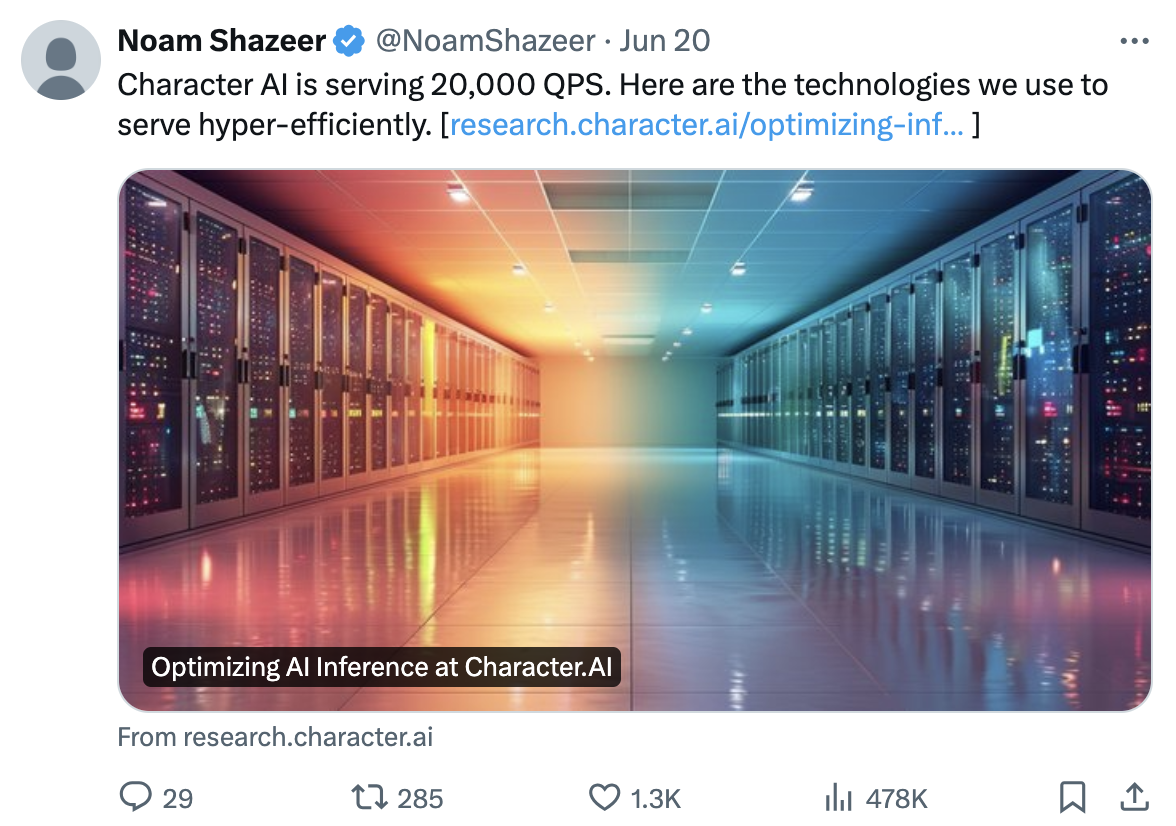Click the reply speech bubble icon
This screenshot has width=1176, height=826.
pyautogui.click(x=136, y=797)
